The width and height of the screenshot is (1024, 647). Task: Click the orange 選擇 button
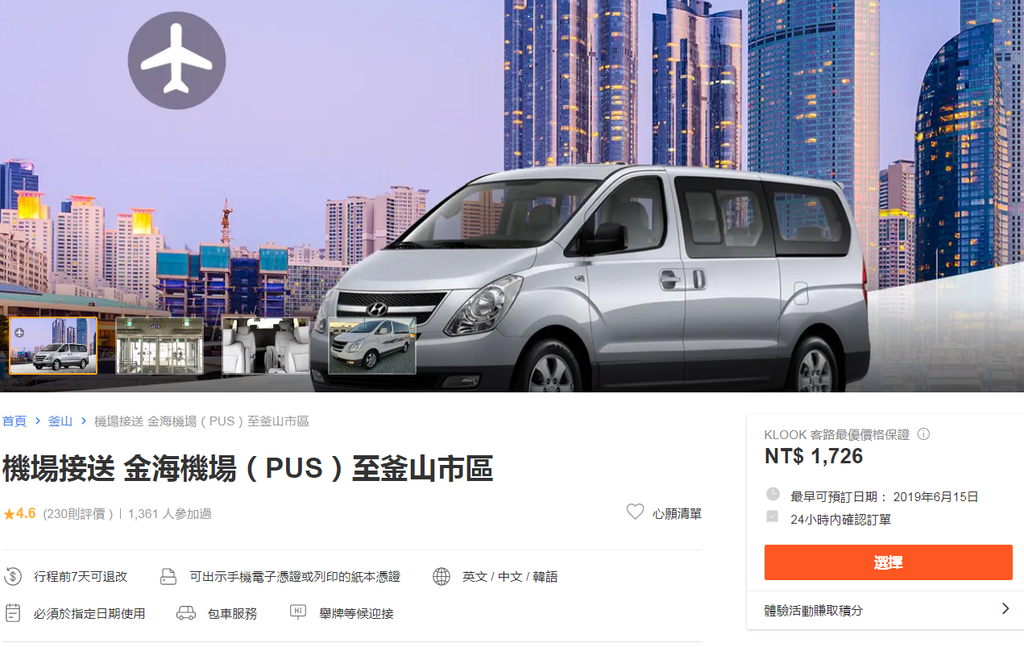(888, 562)
